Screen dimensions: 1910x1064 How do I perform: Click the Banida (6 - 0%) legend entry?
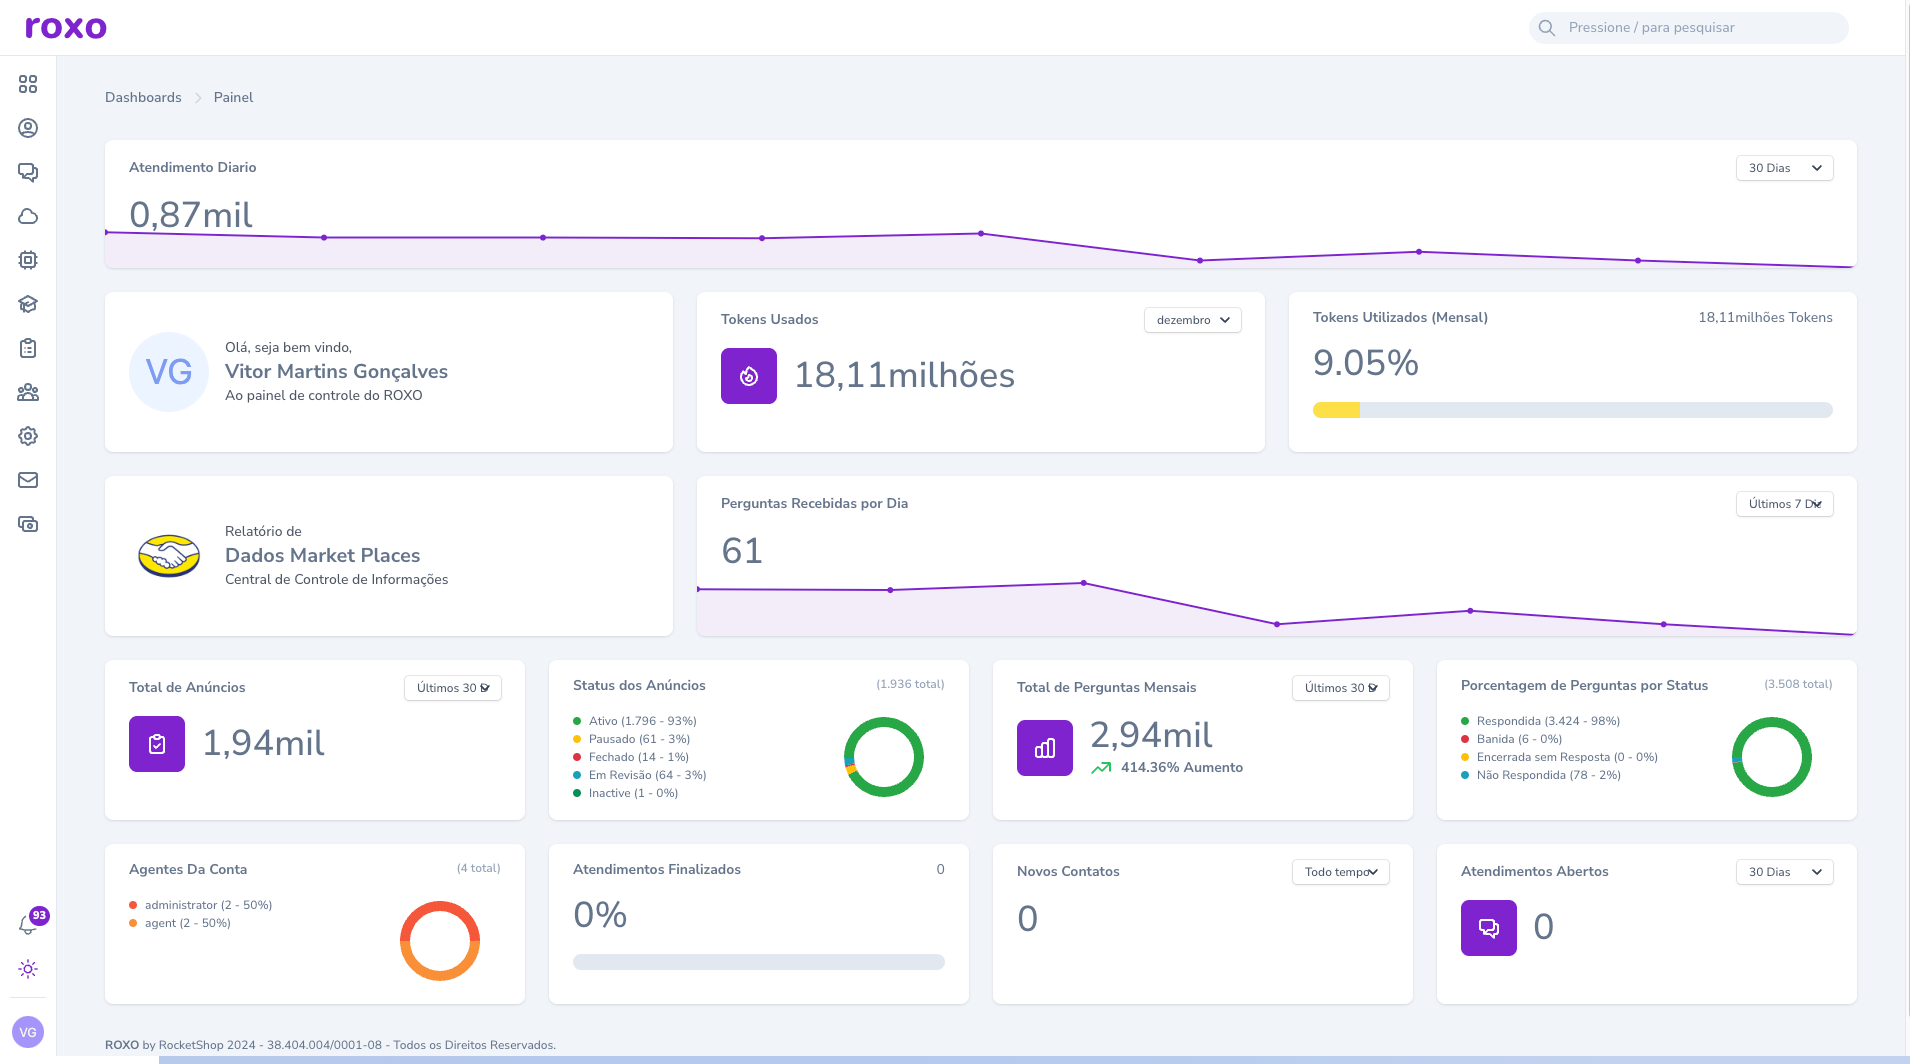pyautogui.click(x=1512, y=739)
